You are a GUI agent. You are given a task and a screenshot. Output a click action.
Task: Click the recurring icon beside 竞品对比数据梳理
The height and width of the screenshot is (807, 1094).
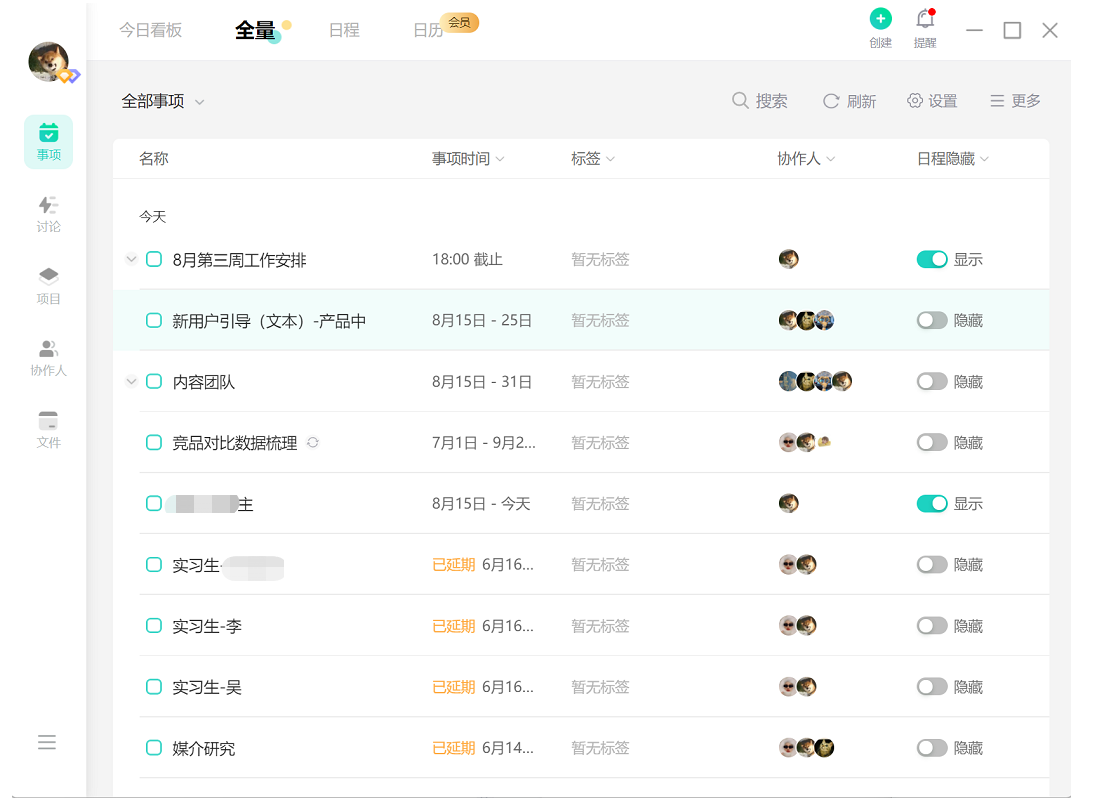point(313,442)
